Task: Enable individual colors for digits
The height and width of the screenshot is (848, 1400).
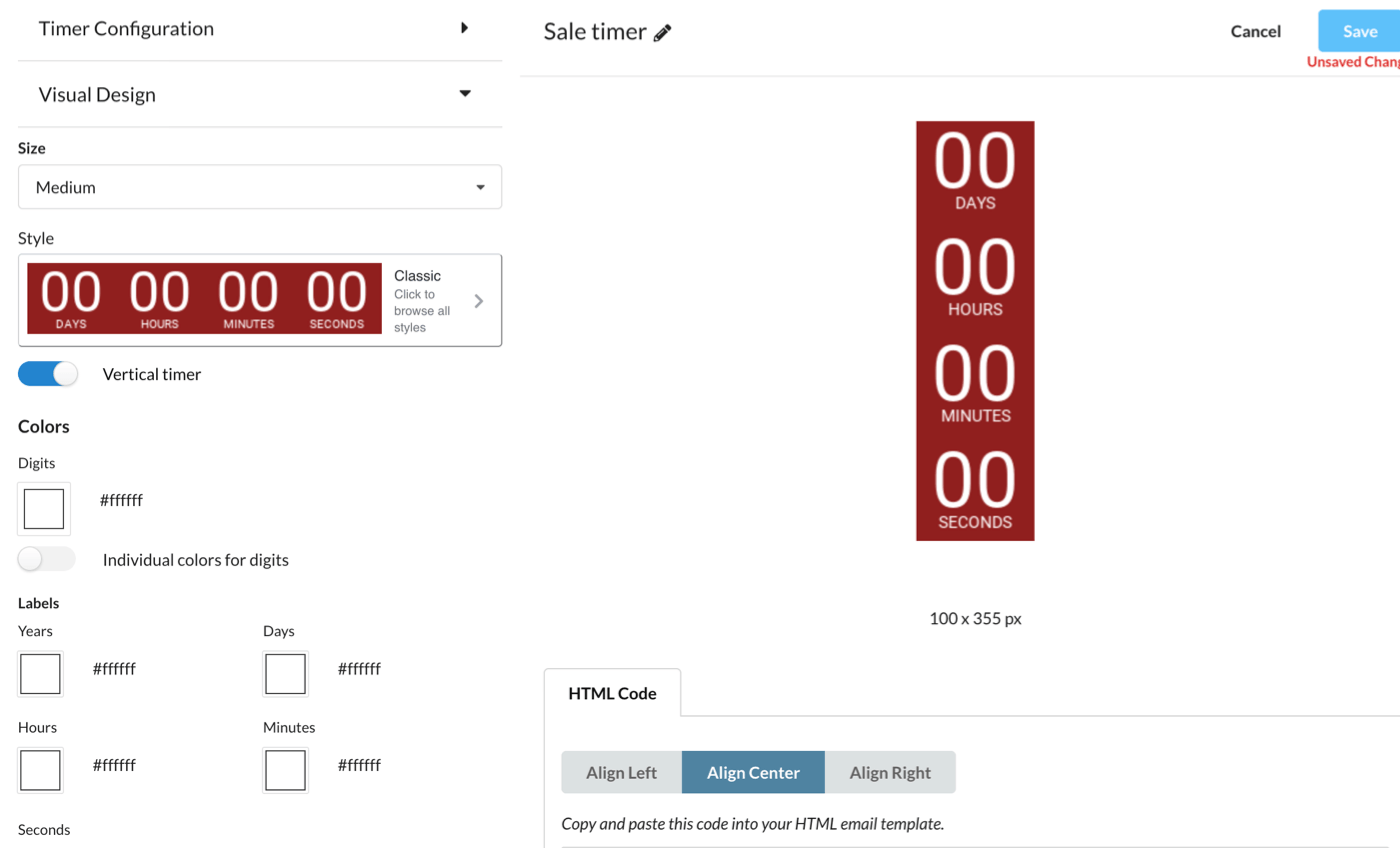Action: (47, 559)
